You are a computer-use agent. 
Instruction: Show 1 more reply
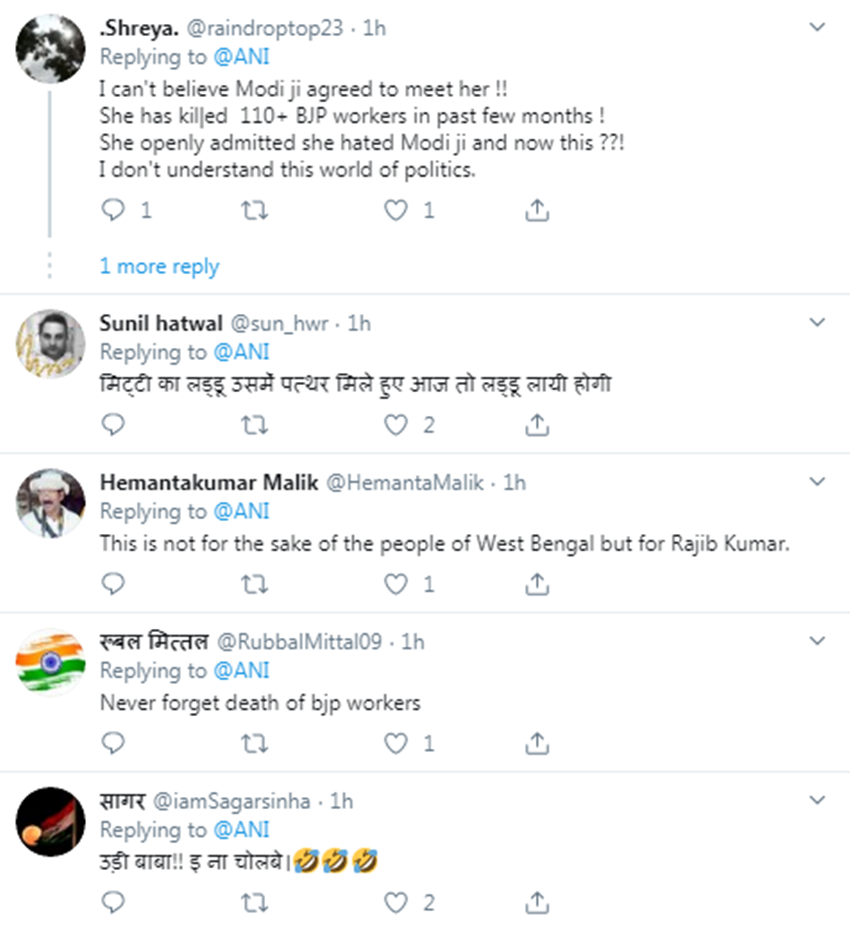click(159, 266)
